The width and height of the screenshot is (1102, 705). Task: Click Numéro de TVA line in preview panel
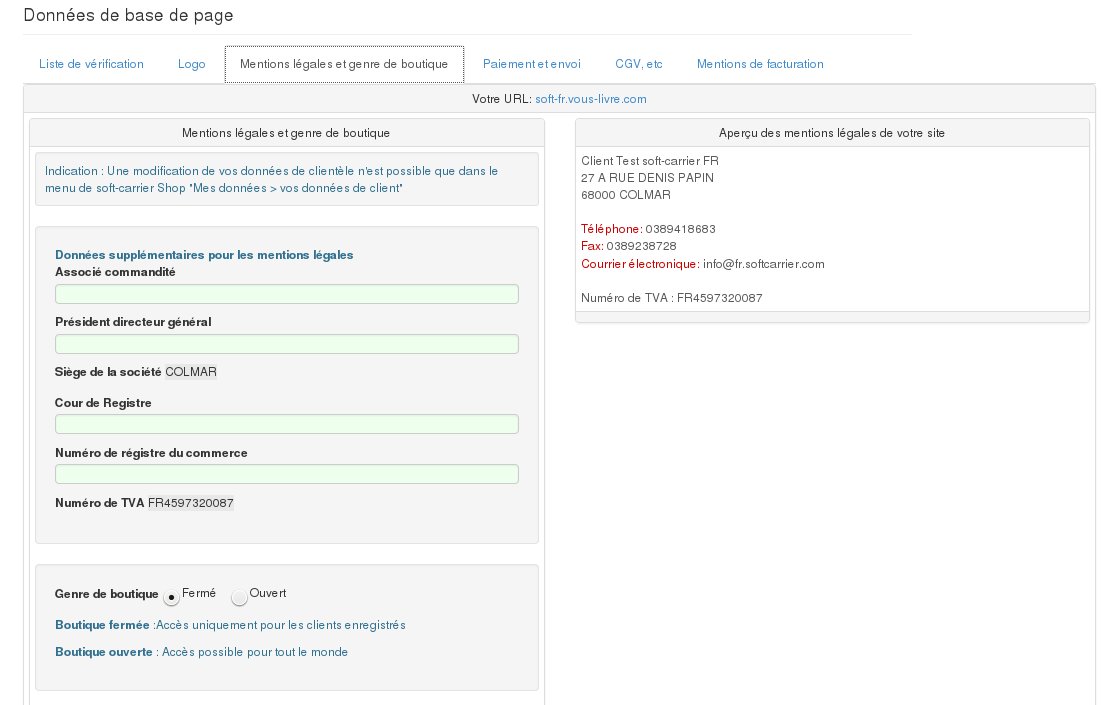(x=671, y=298)
